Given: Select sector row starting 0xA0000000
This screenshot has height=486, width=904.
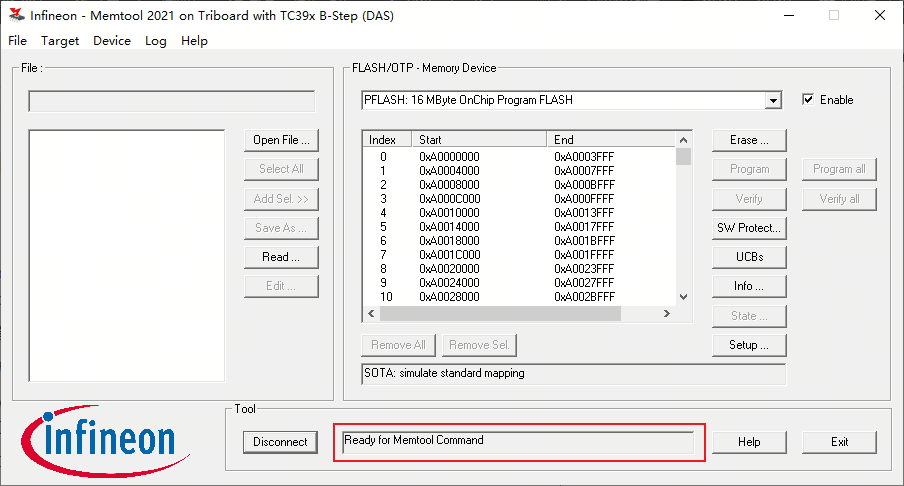Looking at the screenshot, I should tap(519, 157).
